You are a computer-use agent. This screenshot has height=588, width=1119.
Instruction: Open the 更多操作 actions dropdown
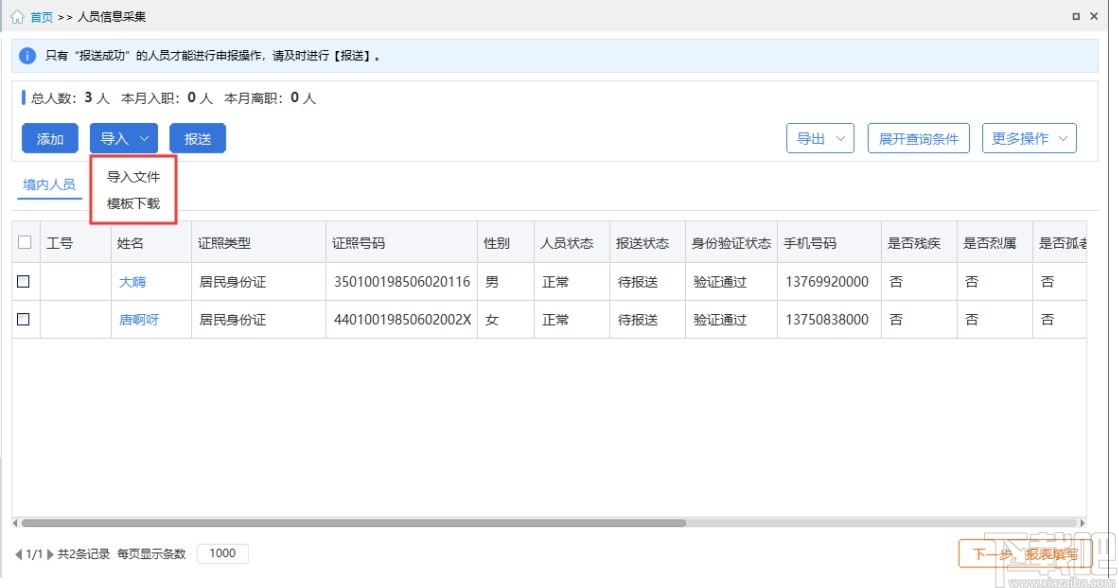click(1029, 138)
